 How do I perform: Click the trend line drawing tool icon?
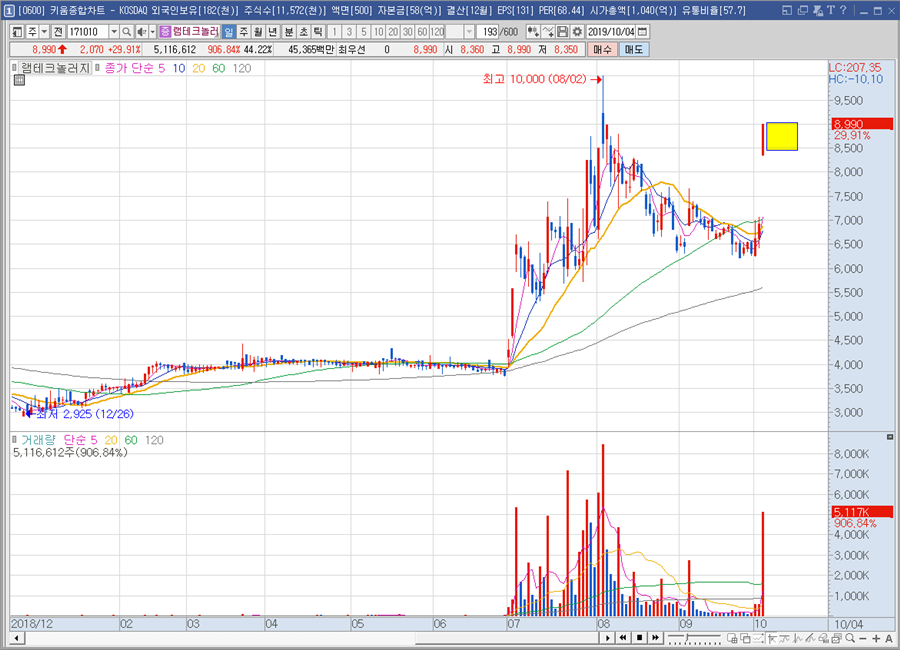(x=810, y=638)
